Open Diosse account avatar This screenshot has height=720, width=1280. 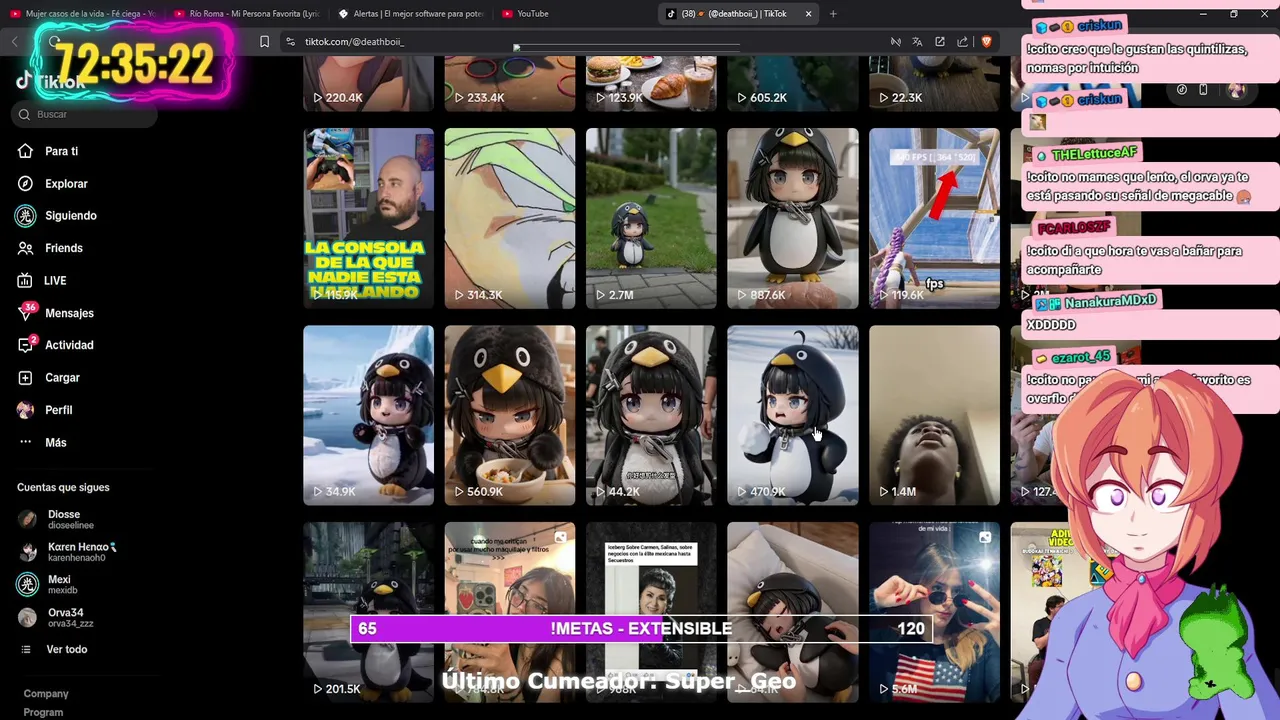click(x=27, y=519)
